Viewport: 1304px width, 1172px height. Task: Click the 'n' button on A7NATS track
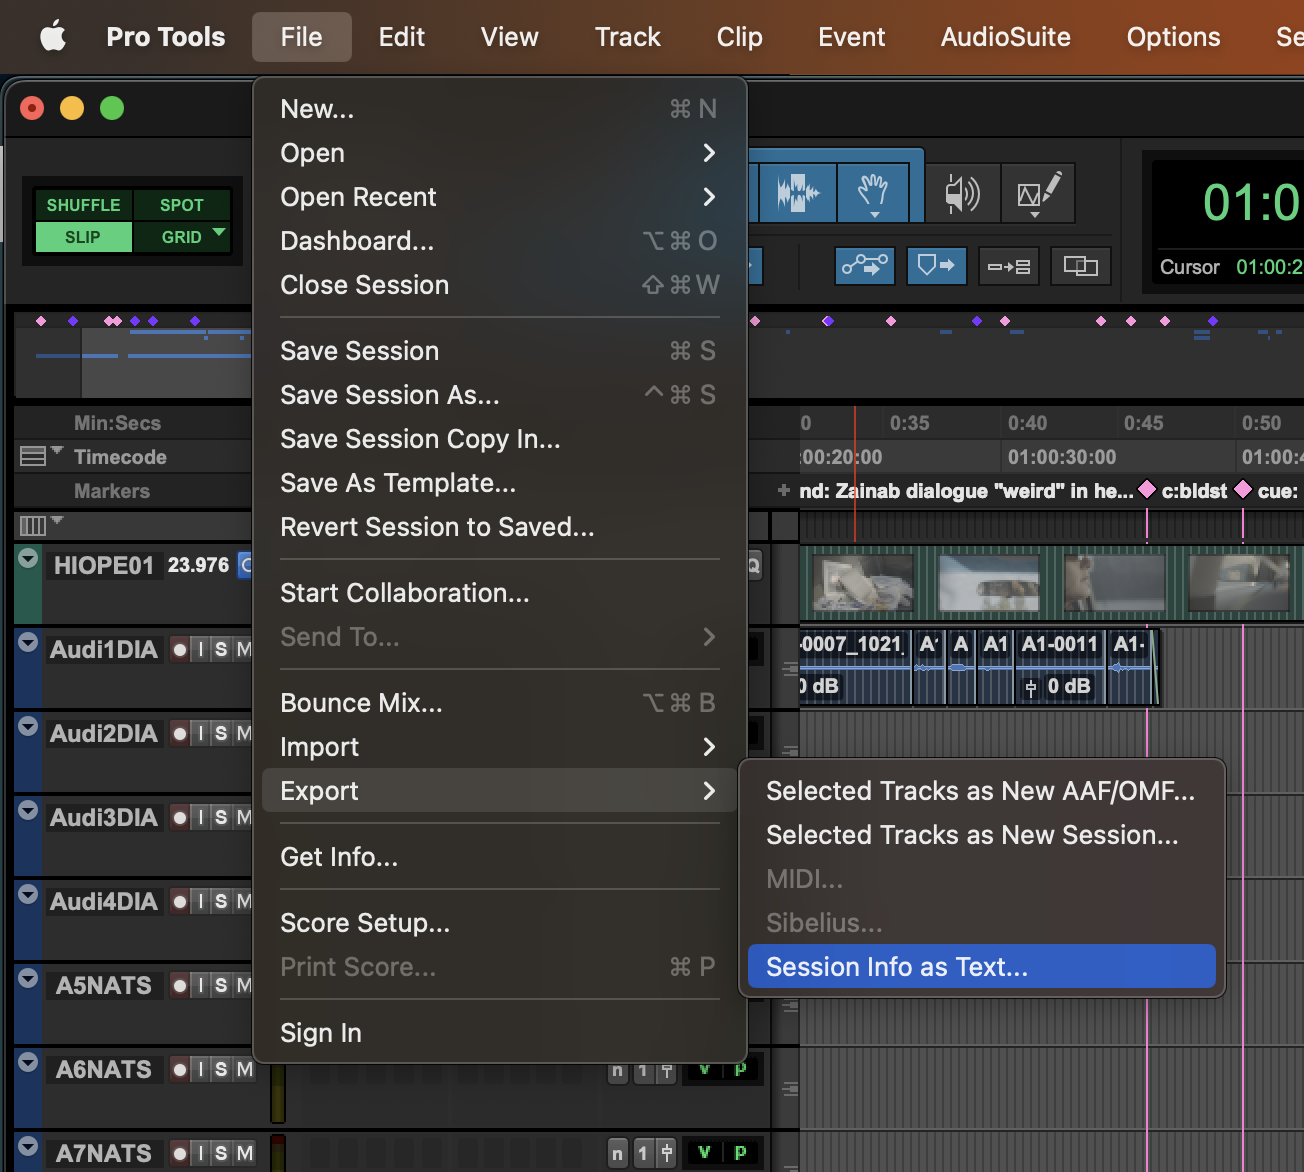click(x=618, y=1153)
